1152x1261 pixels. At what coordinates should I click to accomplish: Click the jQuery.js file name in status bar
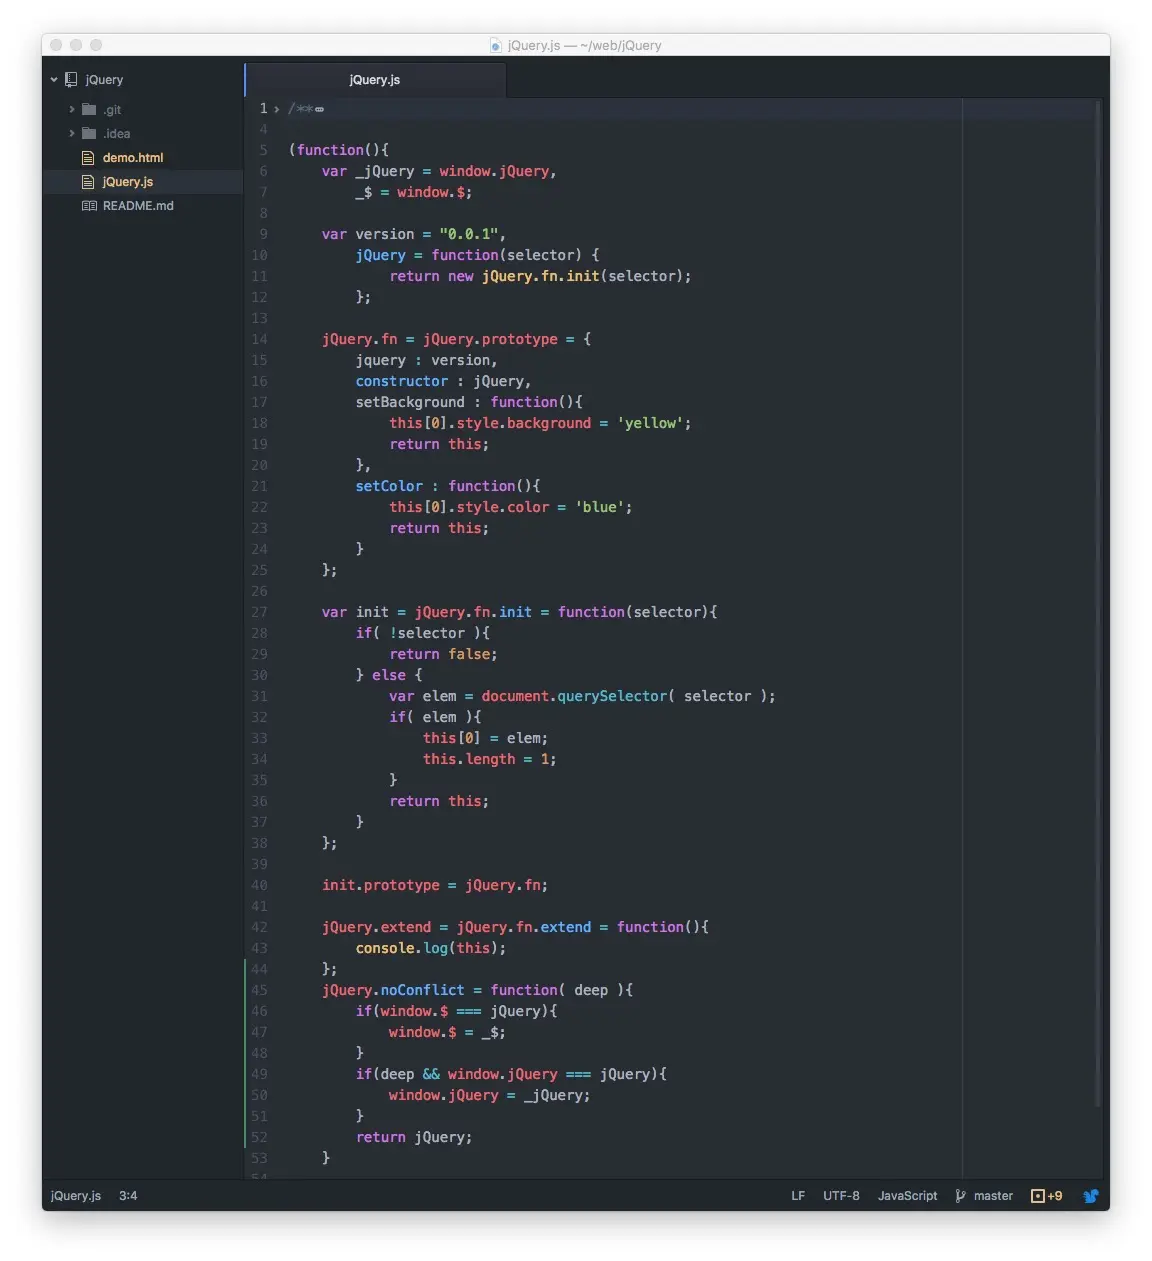click(x=76, y=1196)
